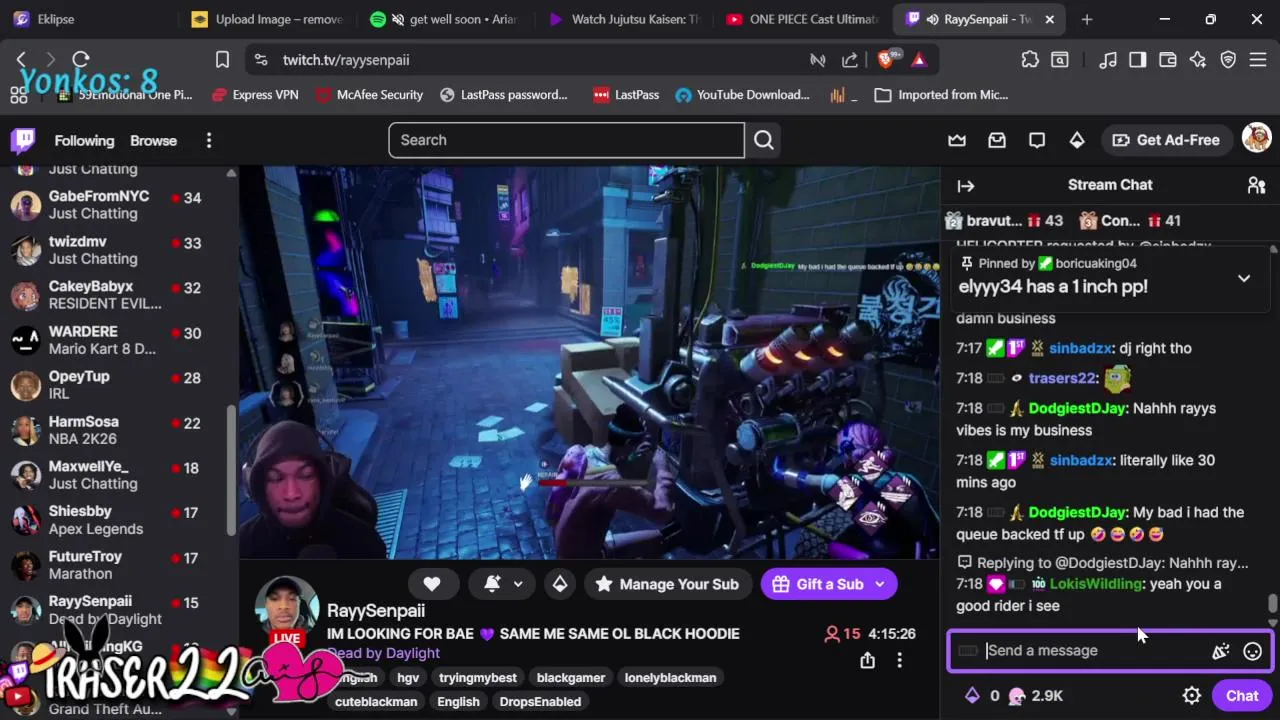The height and width of the screenshot is (720, 1280).
Task: Expand the pinned chat message chevron
Action: pos(1244,278)
